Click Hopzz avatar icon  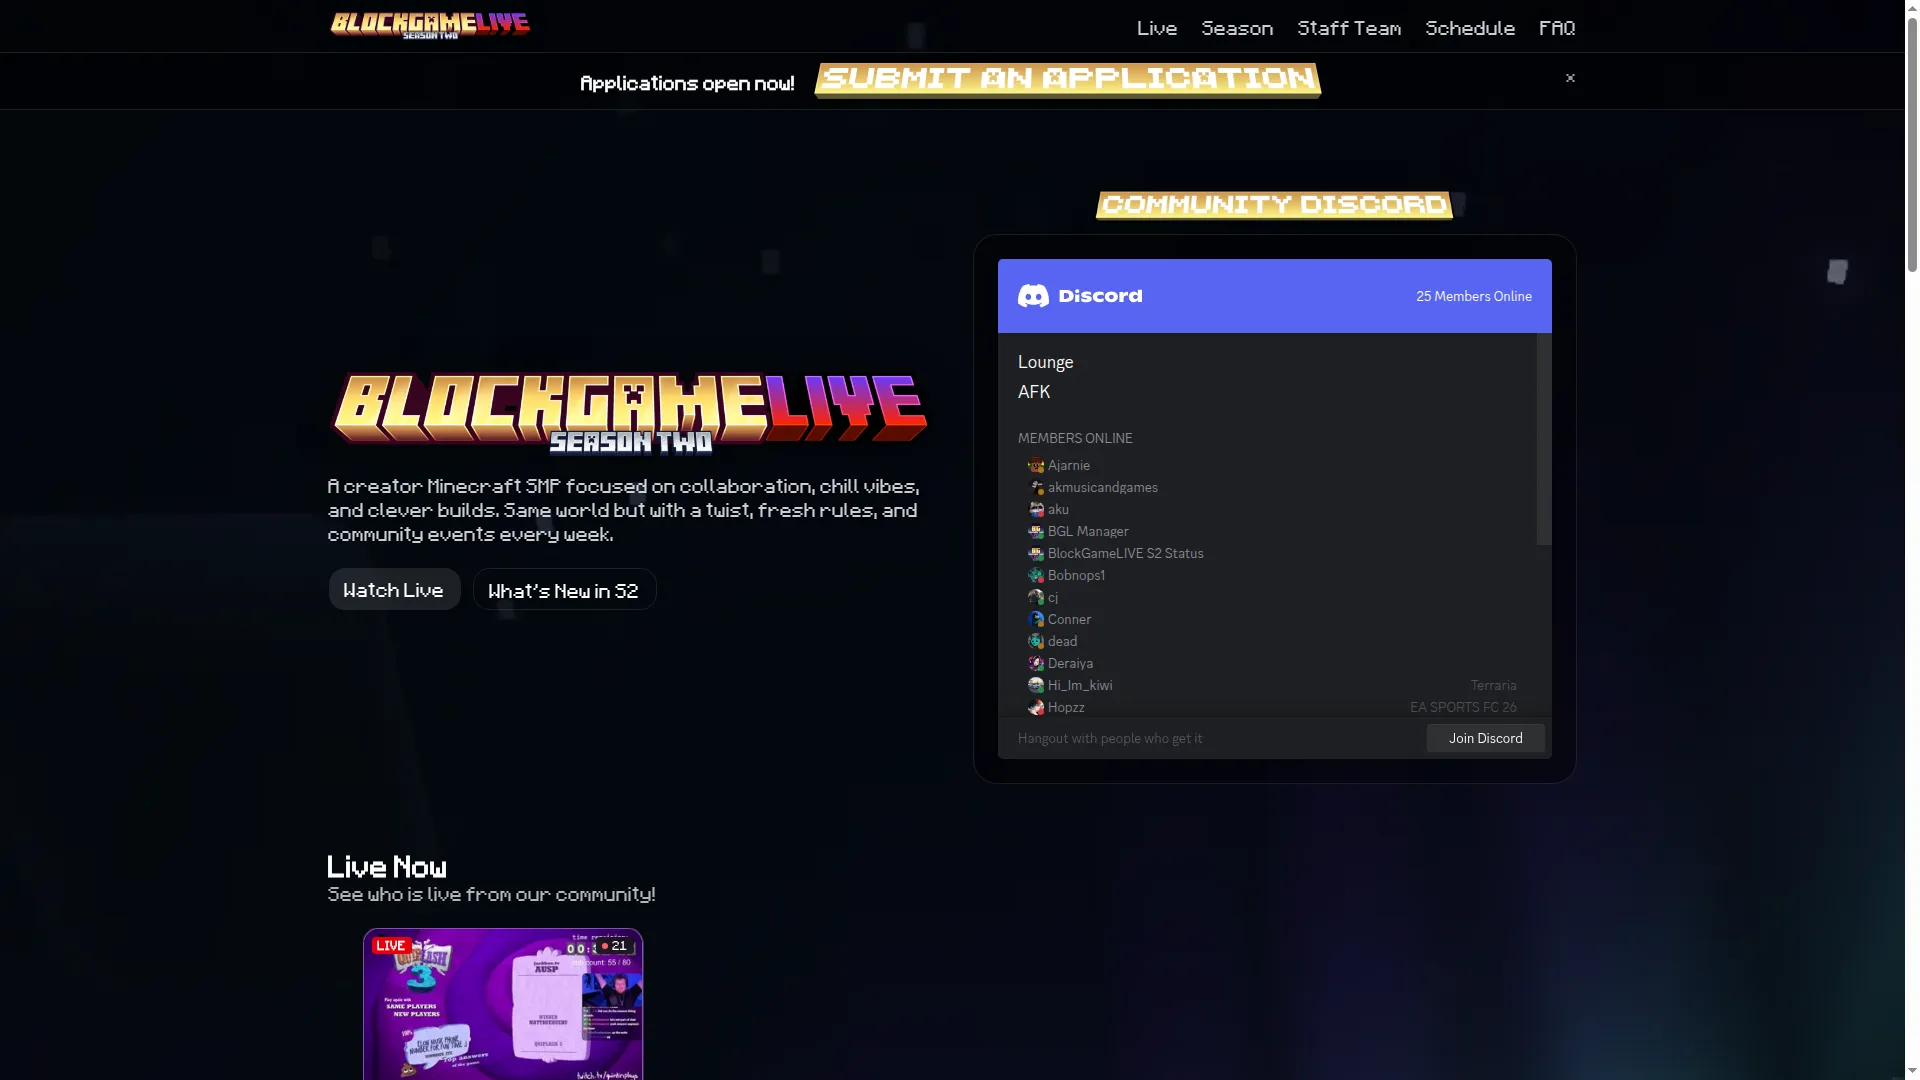(x=1036, y=707)
